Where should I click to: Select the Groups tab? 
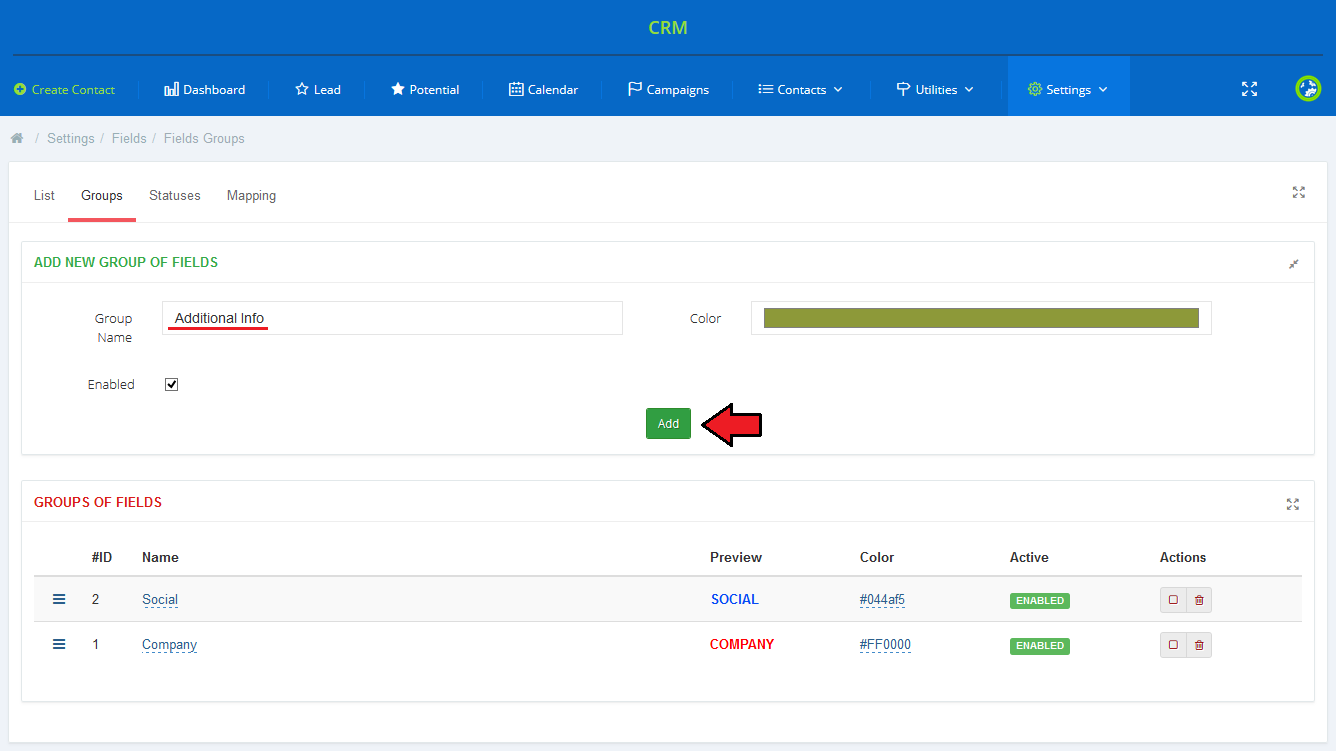(102, 195)
